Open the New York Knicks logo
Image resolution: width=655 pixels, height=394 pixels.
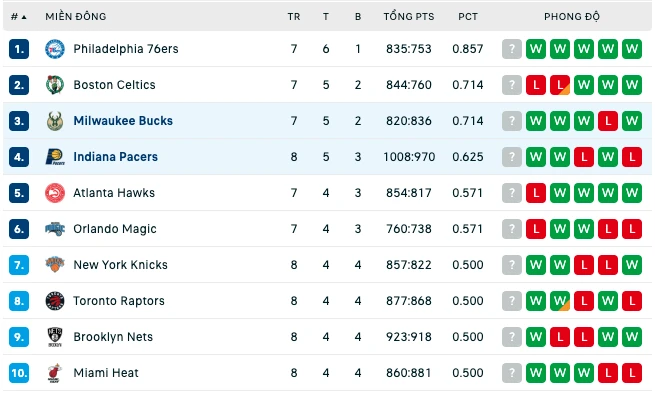[55, 265]
